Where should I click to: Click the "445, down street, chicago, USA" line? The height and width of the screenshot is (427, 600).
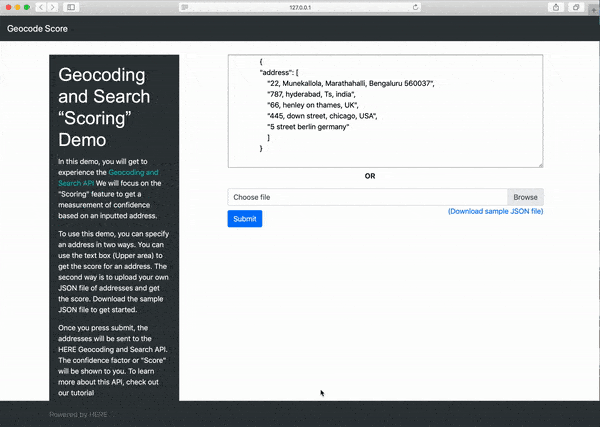(x=322, y=116)
